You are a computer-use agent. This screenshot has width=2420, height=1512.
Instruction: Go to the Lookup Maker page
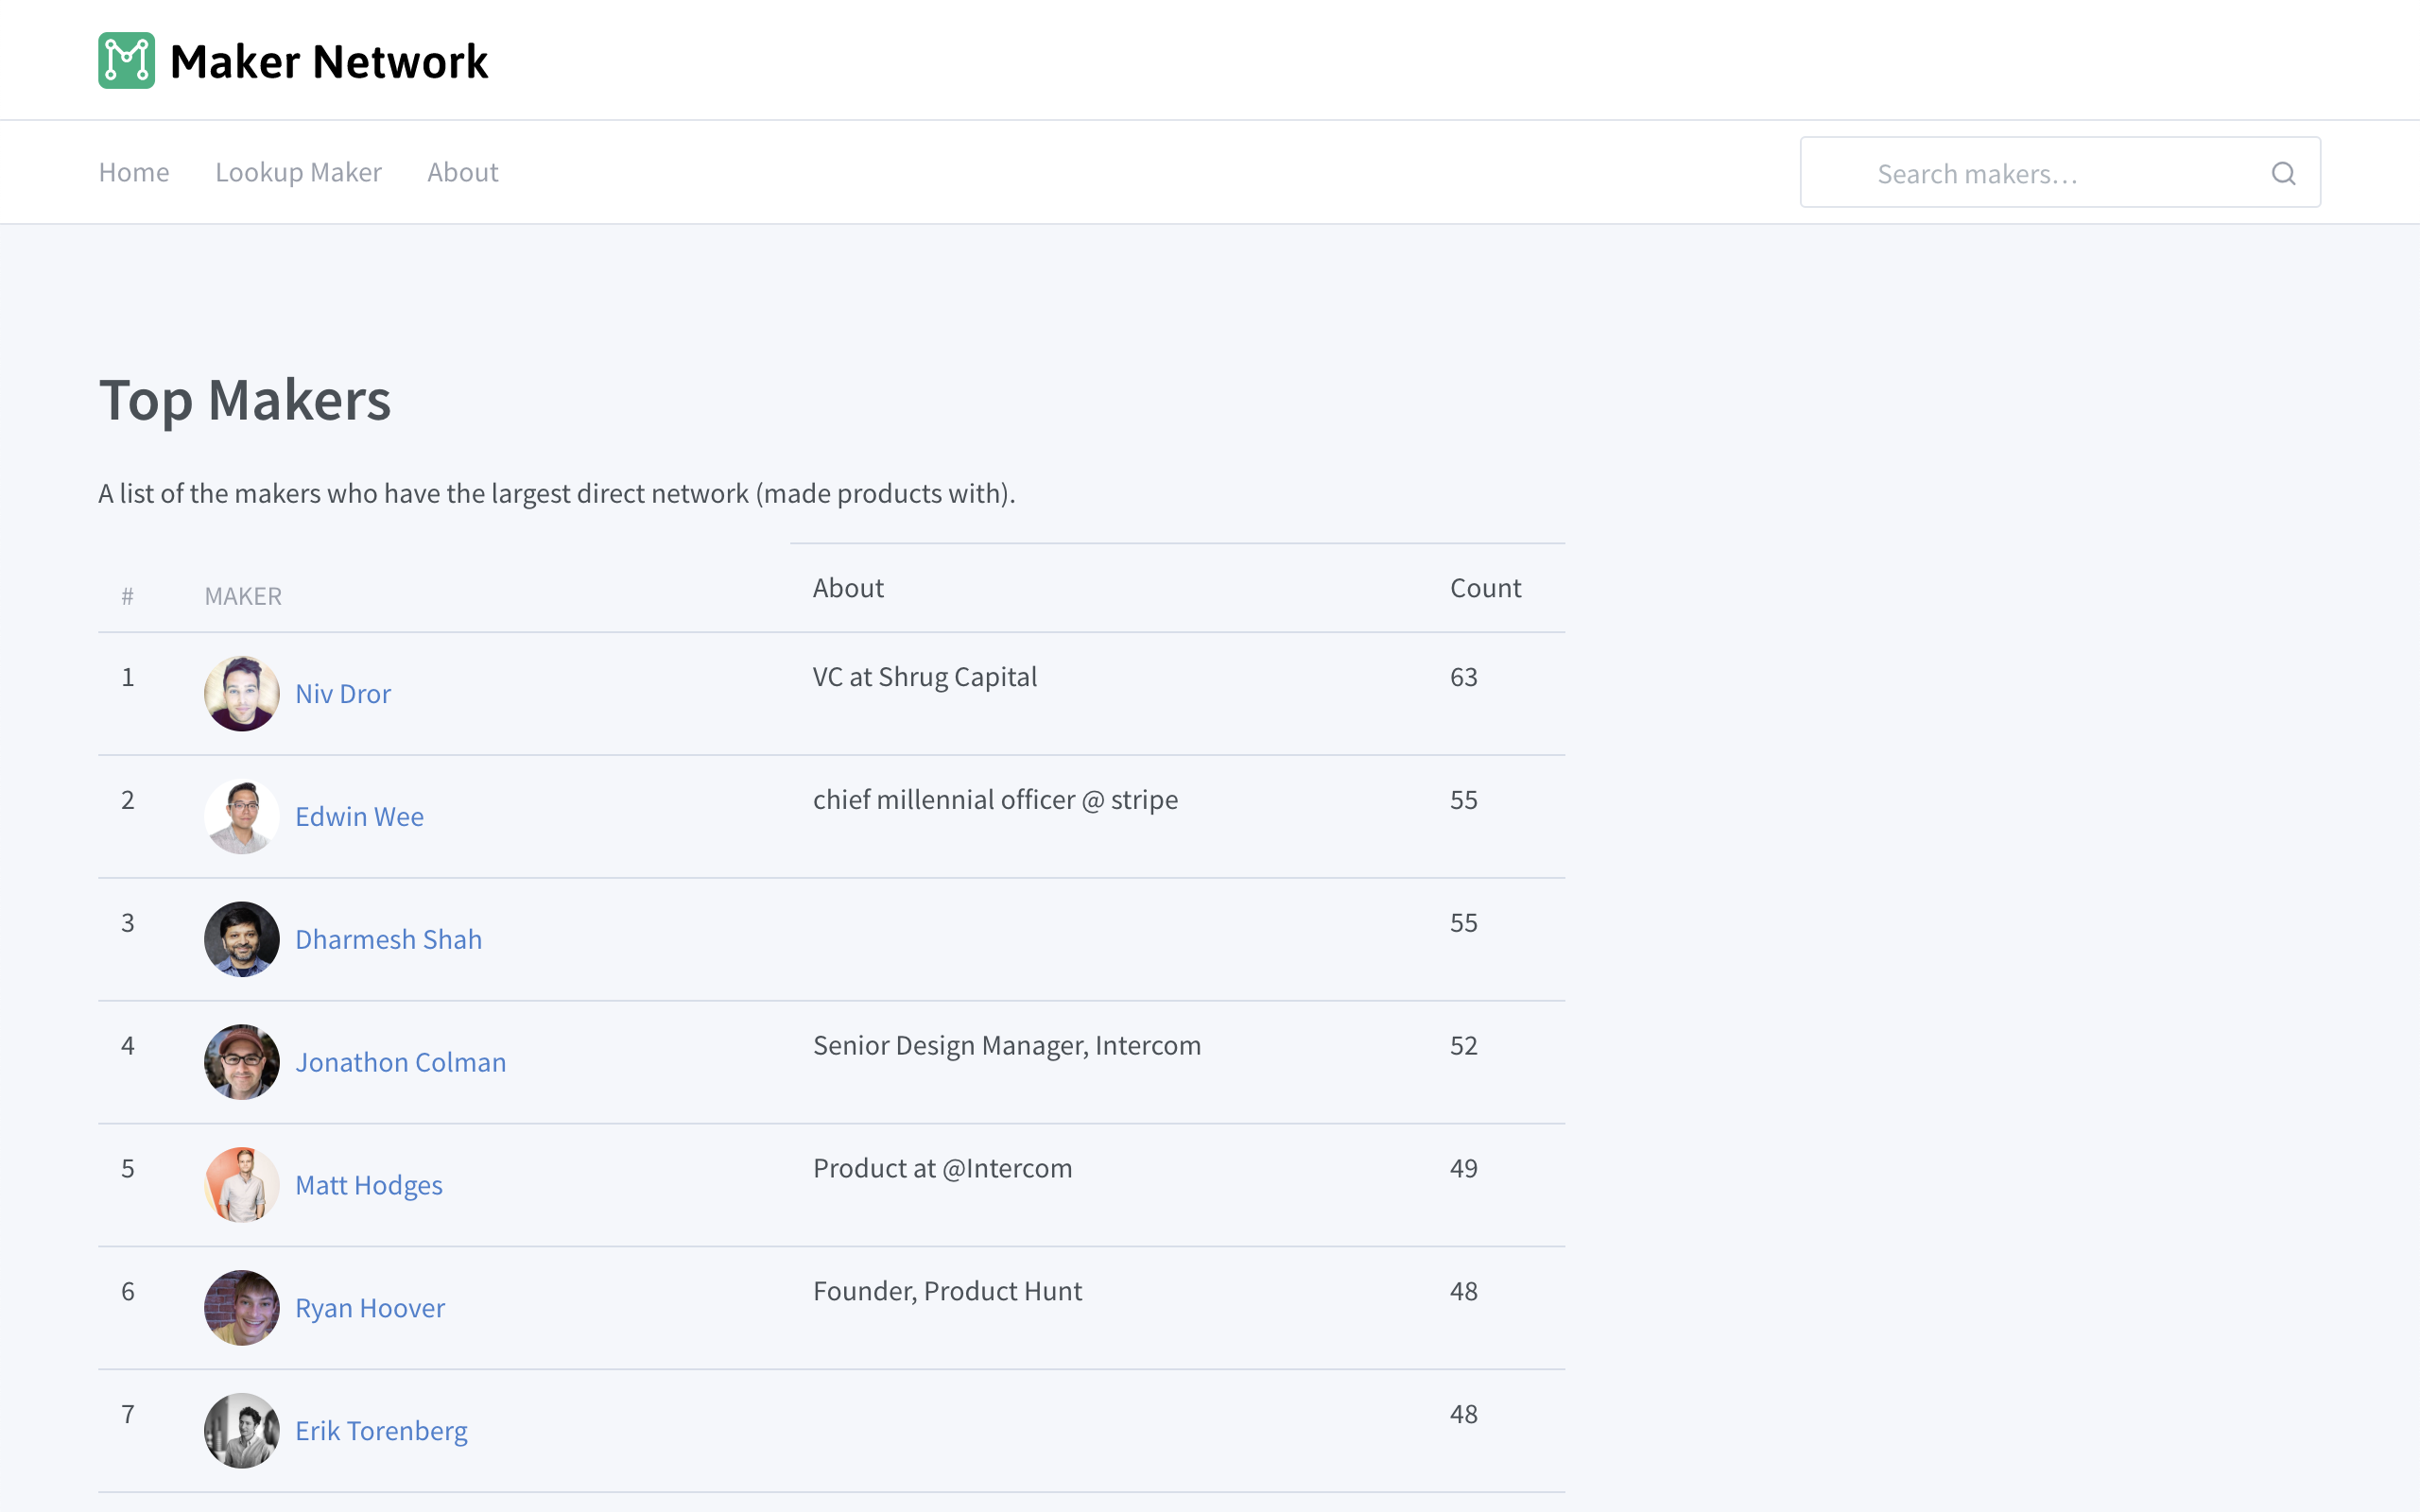coord(298,172)
